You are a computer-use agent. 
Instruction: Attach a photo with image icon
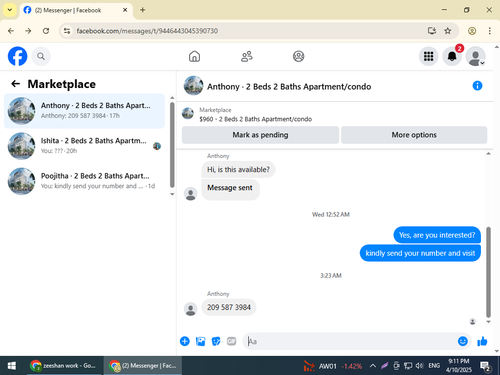coord(200,341)
